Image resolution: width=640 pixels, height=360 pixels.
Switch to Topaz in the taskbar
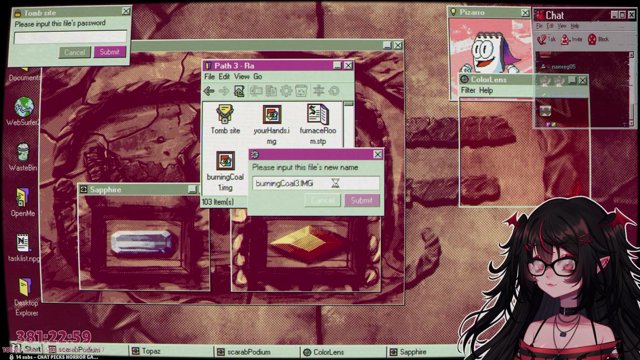tap(171, 351)
